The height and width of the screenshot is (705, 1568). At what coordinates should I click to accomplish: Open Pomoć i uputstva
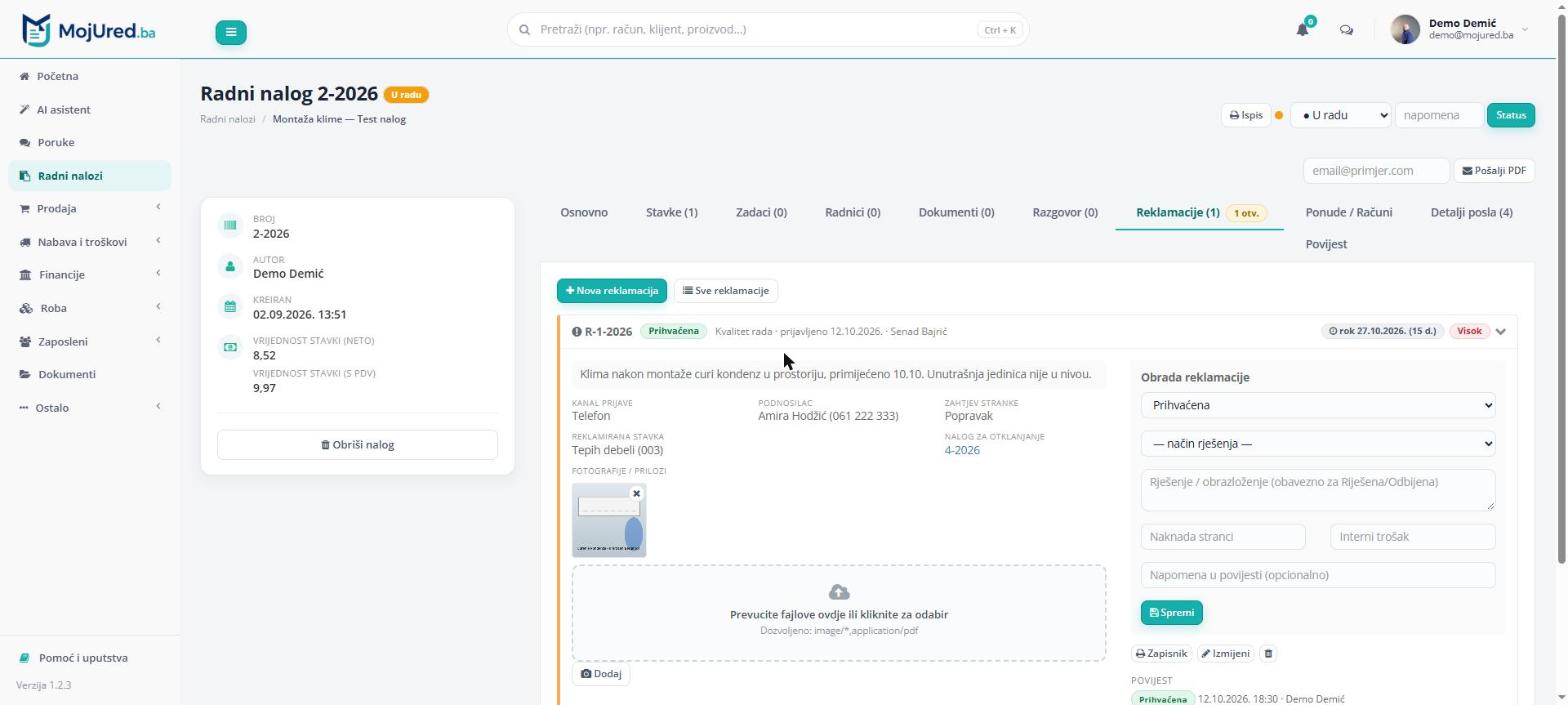coord(83,658)
